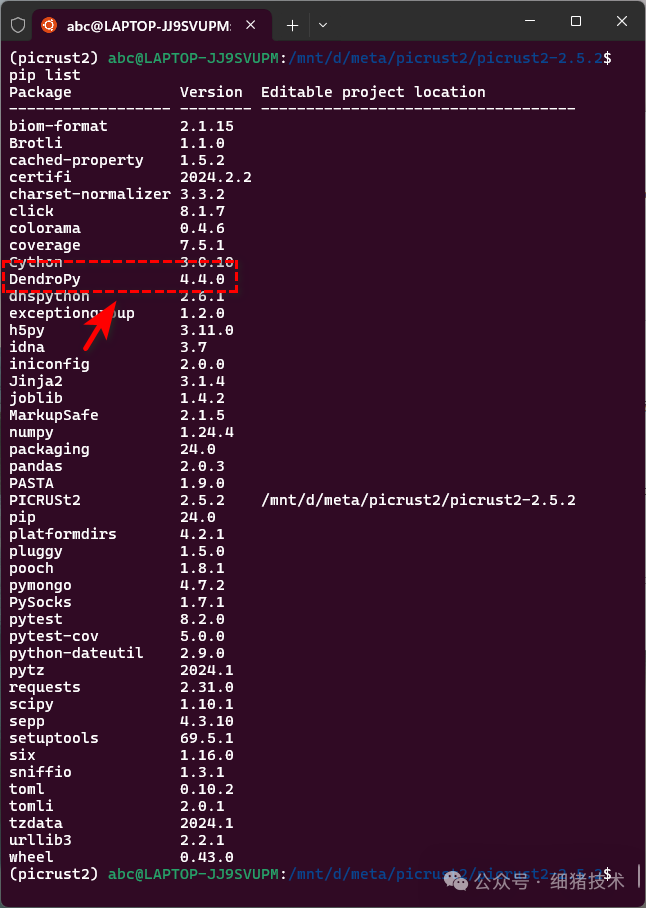
Task: Minimize the terminal window
Action: (x=529, y=21)
